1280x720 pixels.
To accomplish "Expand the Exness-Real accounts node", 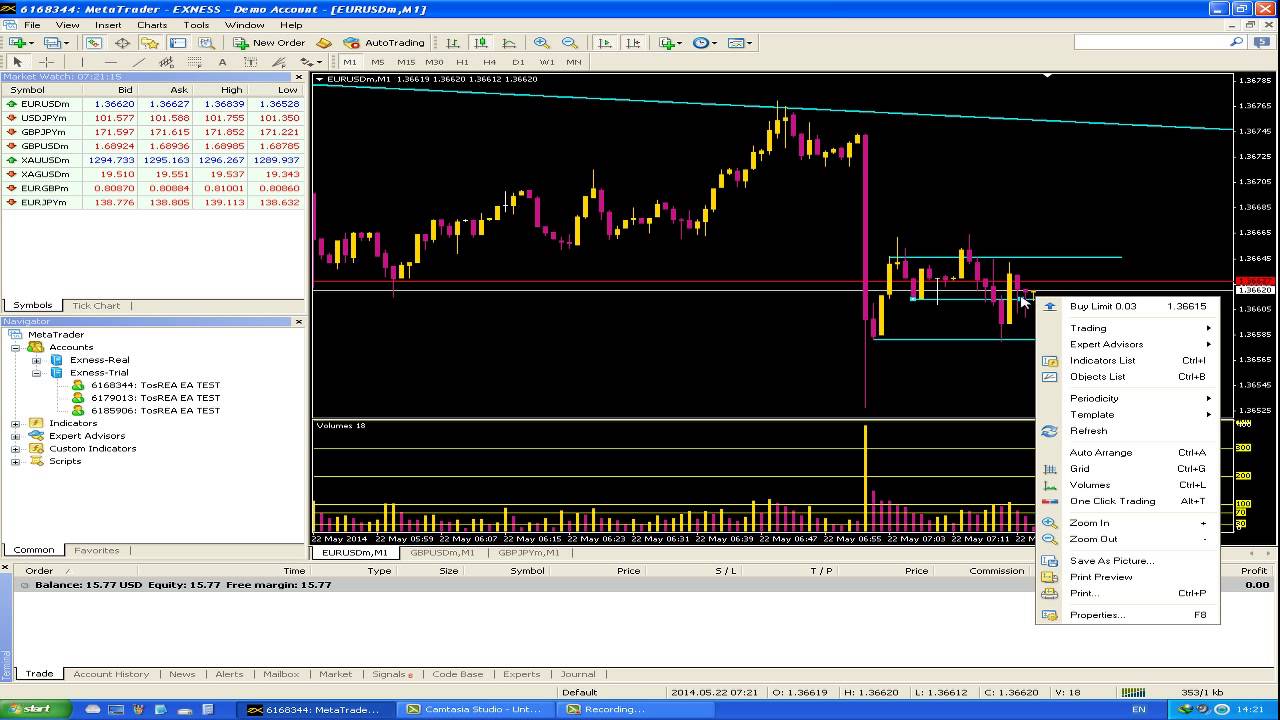I will coord(36,360).
